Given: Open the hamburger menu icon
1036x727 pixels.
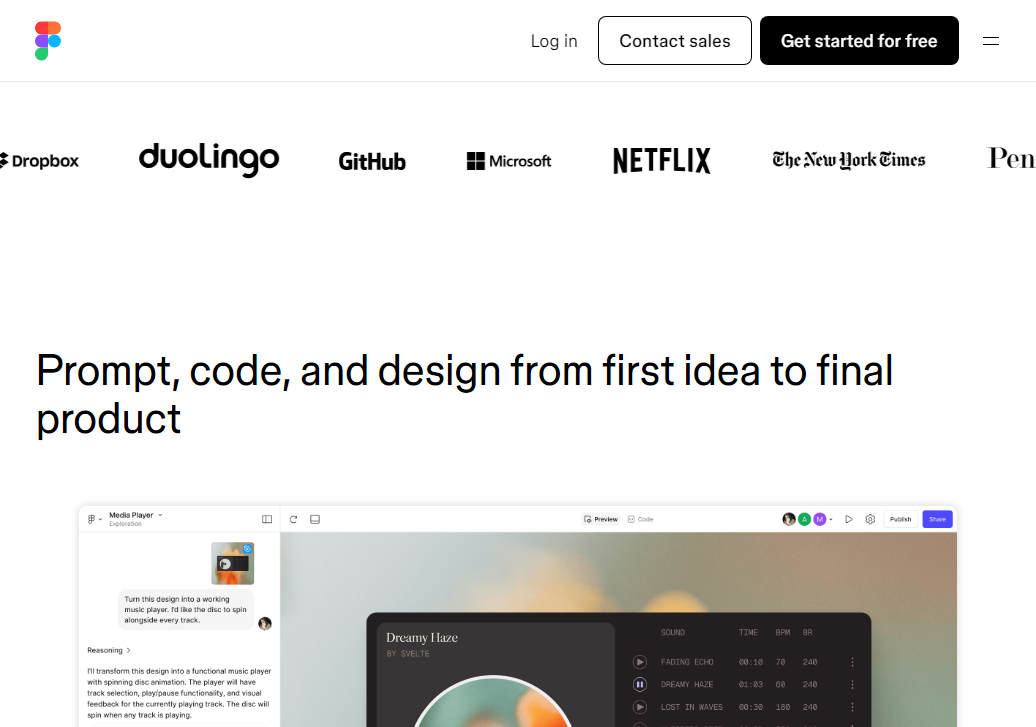Looking at the screenshot, I should tap(990, 41).
